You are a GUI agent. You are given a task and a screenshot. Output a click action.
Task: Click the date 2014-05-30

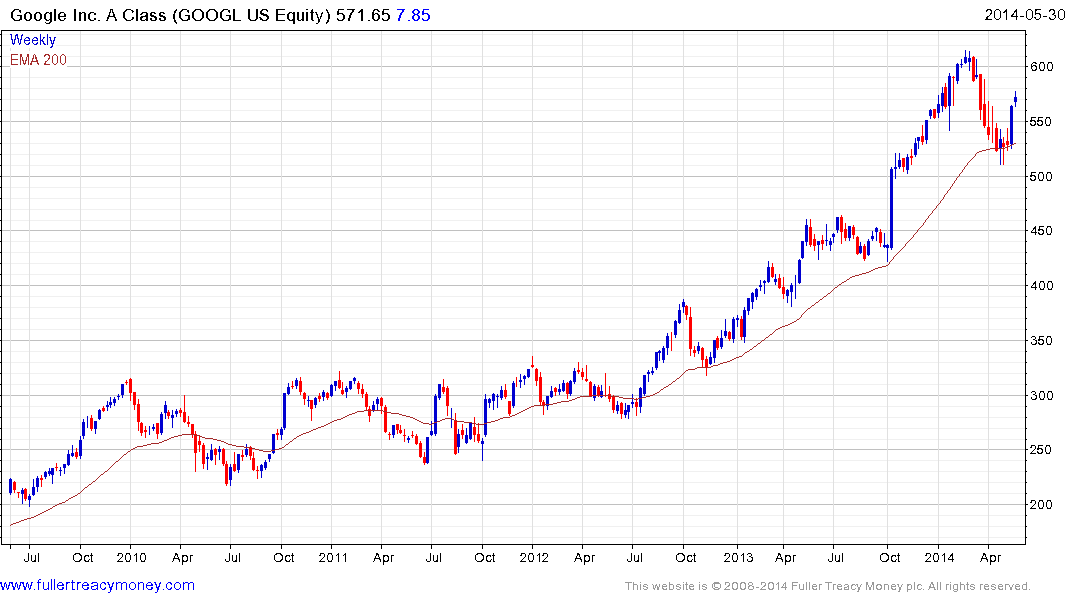1024,14
